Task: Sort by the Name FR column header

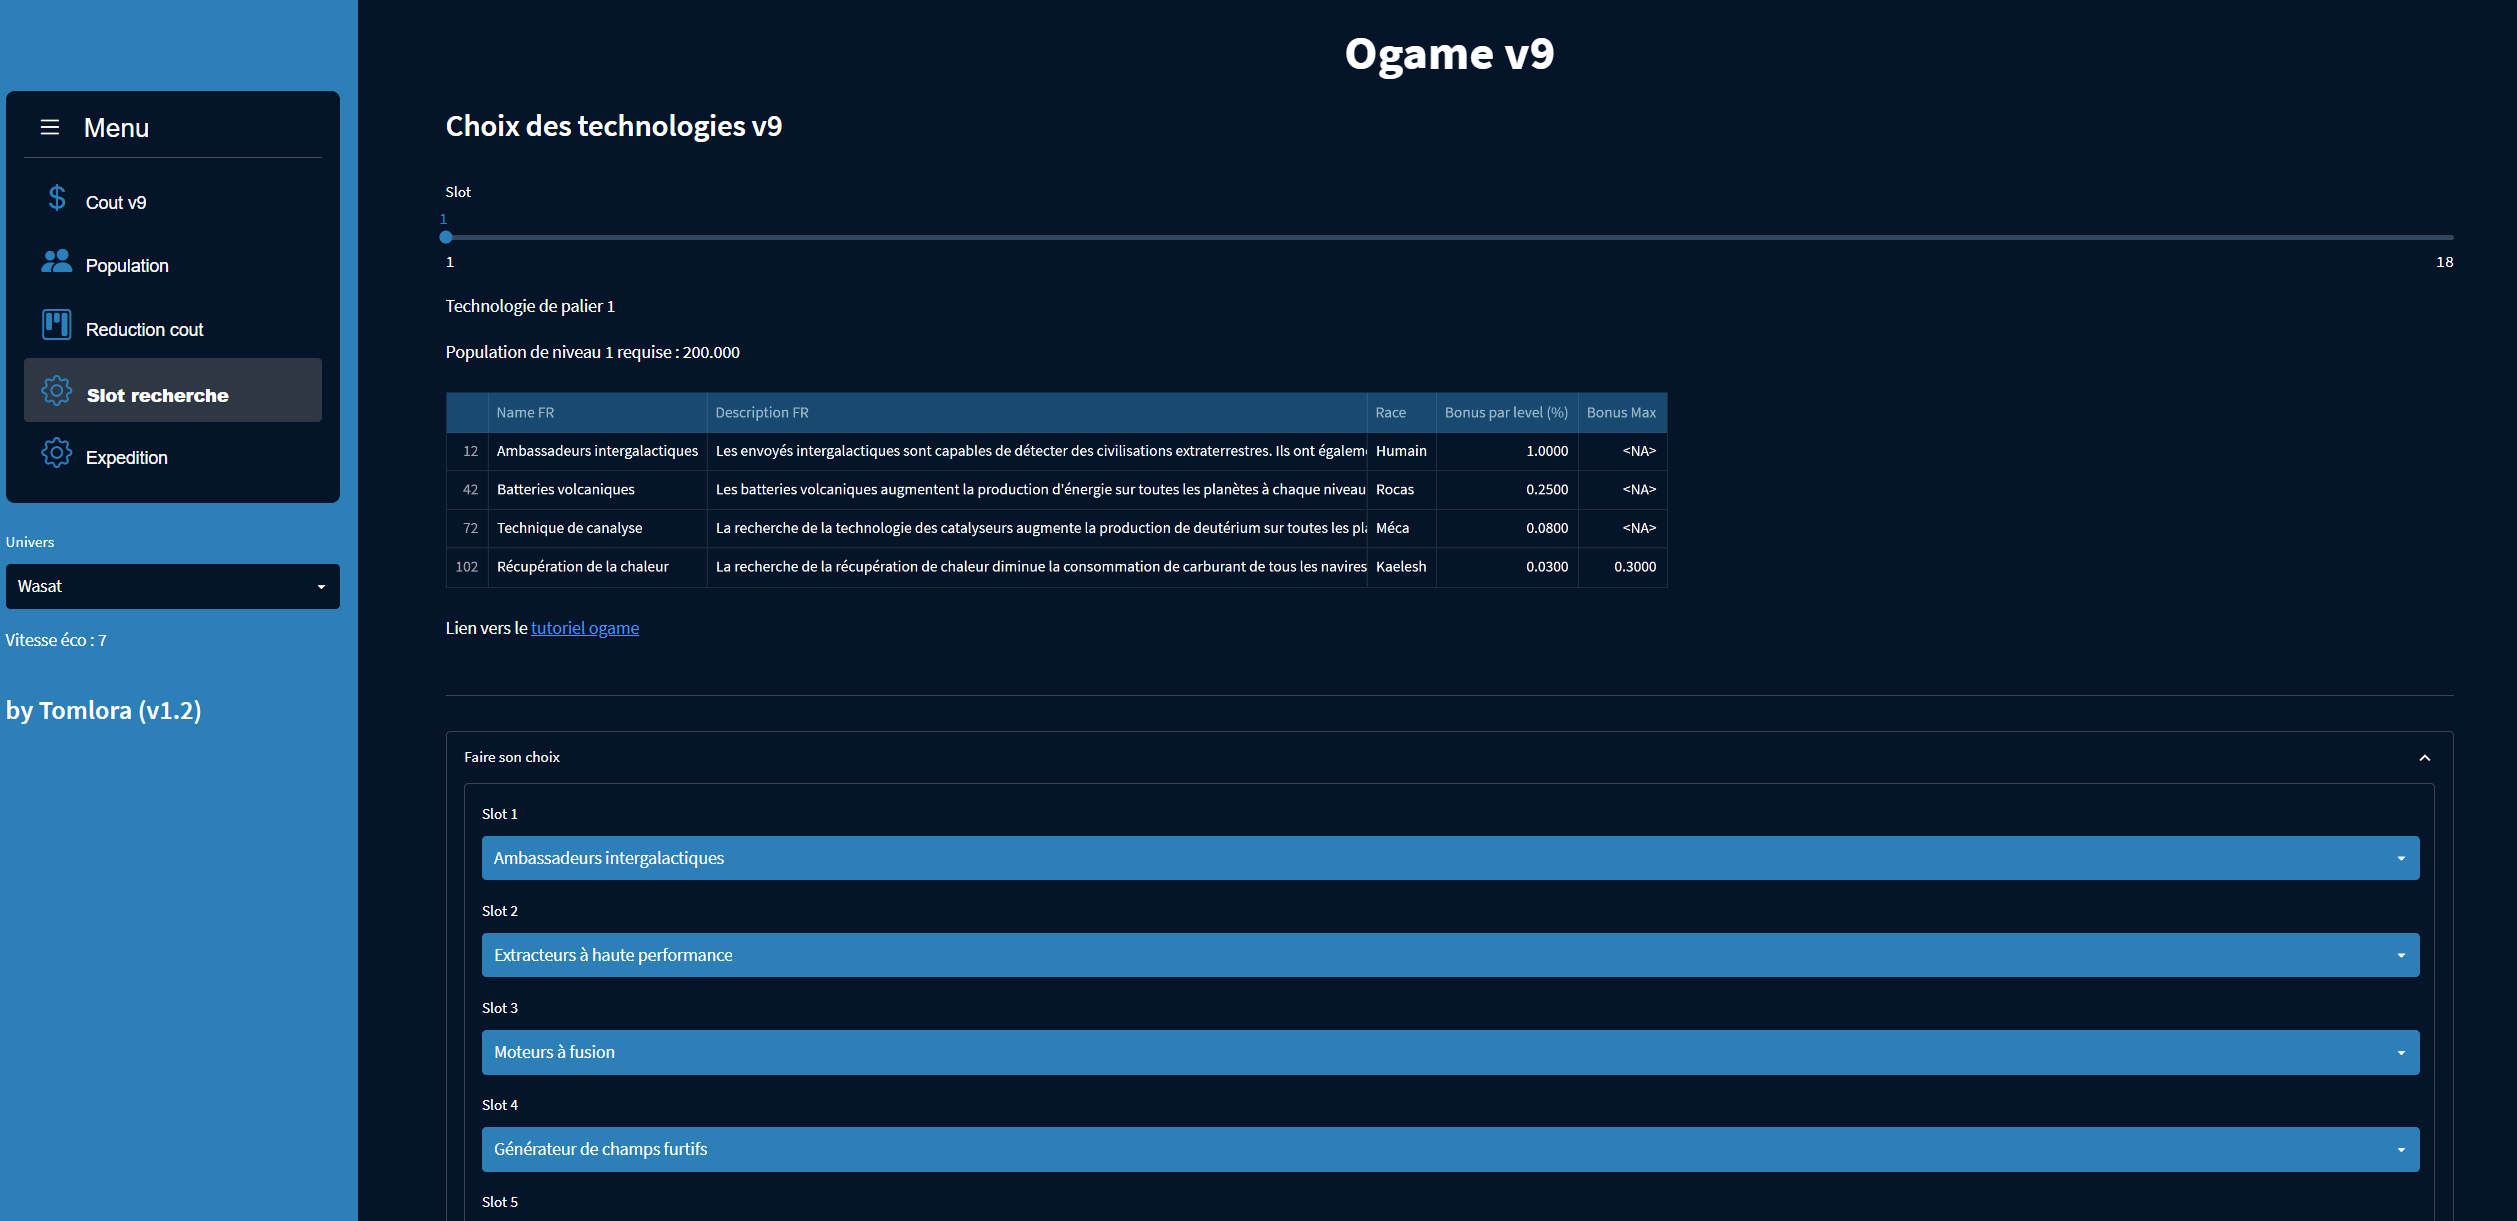Action: pyautogui.click(x=597, y=412)
